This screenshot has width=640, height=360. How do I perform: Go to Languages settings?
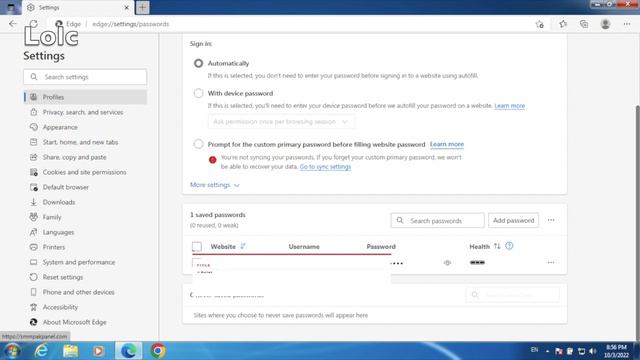58,232
